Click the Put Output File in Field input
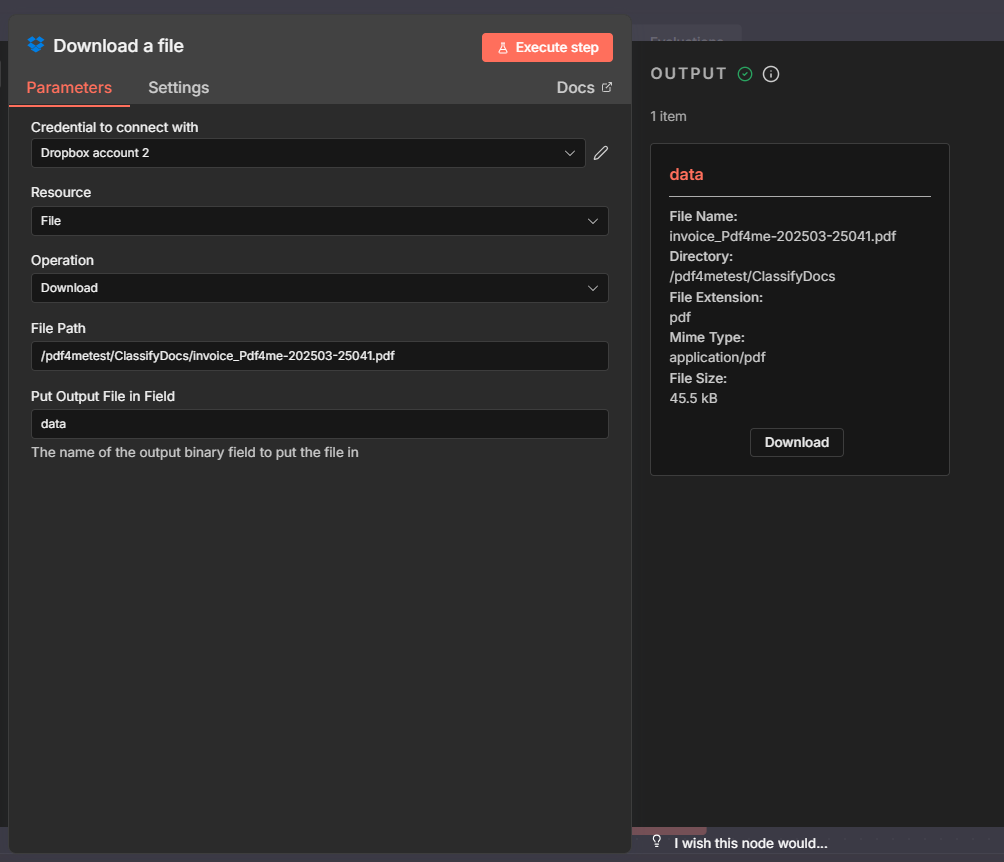Viewport: 1004px width, 862px height. (319, 424)
